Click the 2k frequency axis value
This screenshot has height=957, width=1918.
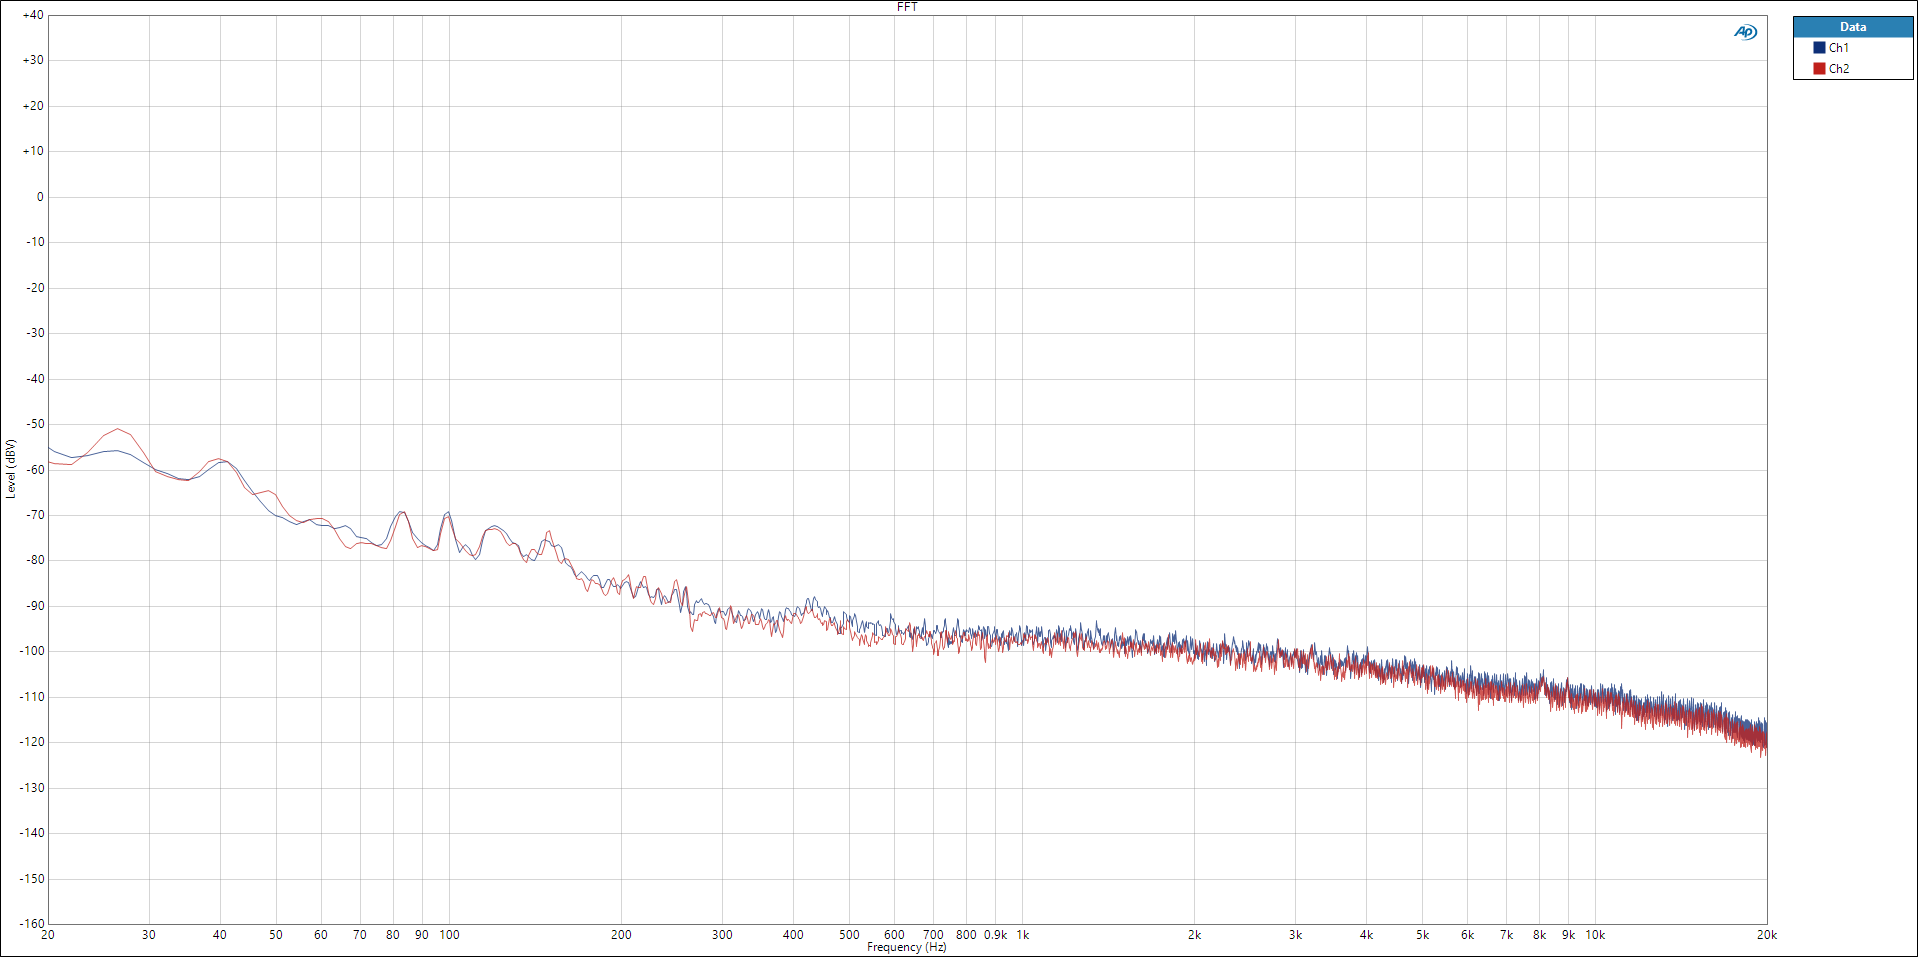pos(1194,935)
